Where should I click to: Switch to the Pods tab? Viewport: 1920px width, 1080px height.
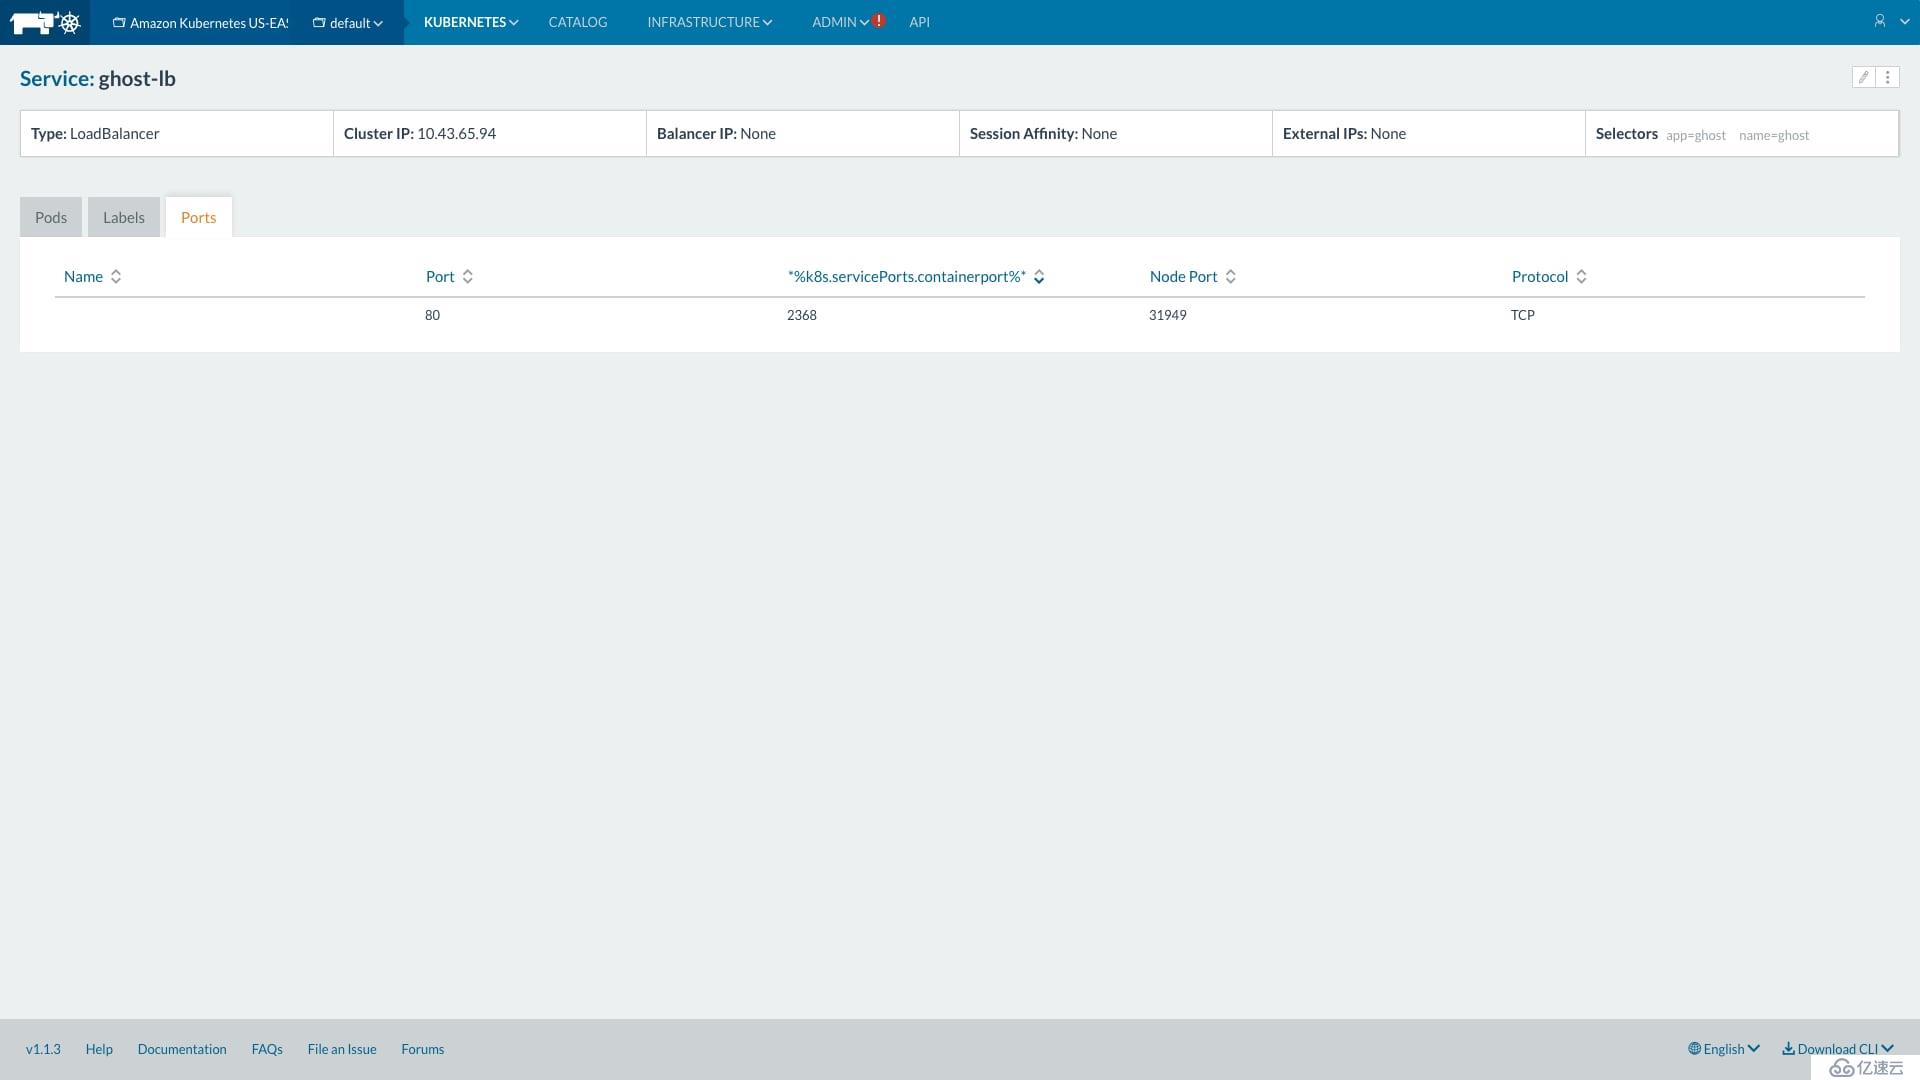(x=51, y=217)
